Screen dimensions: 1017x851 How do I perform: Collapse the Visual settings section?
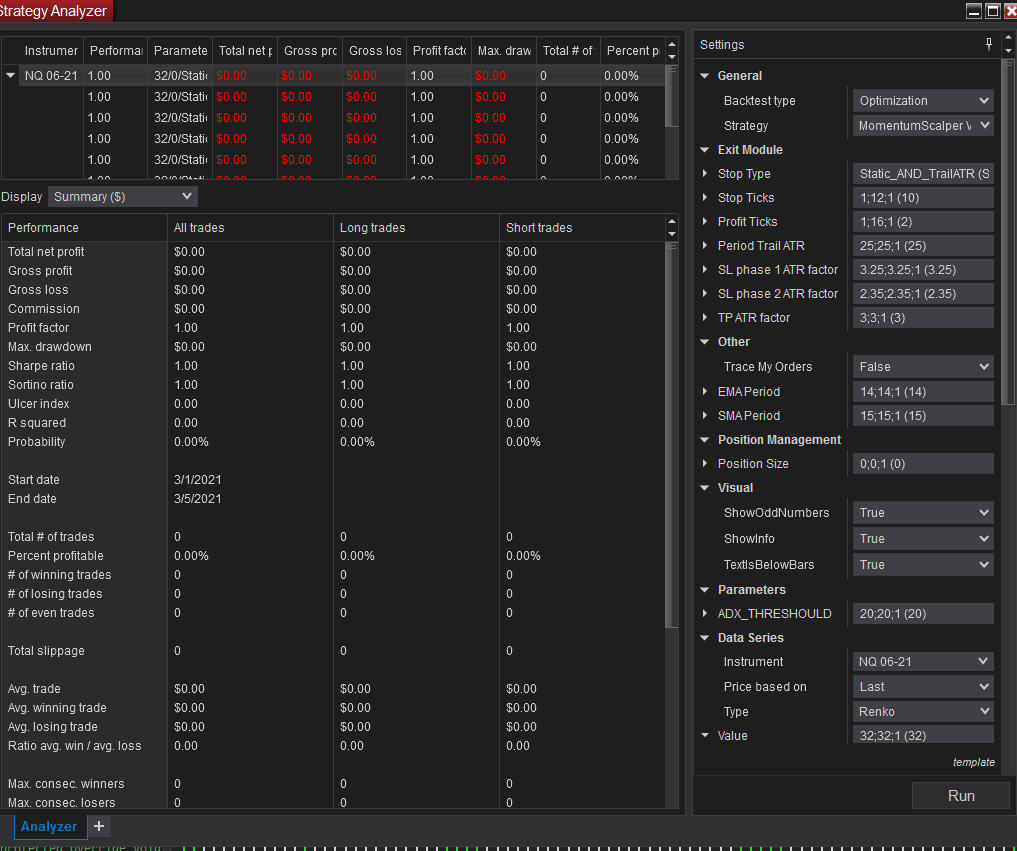(x=705, y=488)
